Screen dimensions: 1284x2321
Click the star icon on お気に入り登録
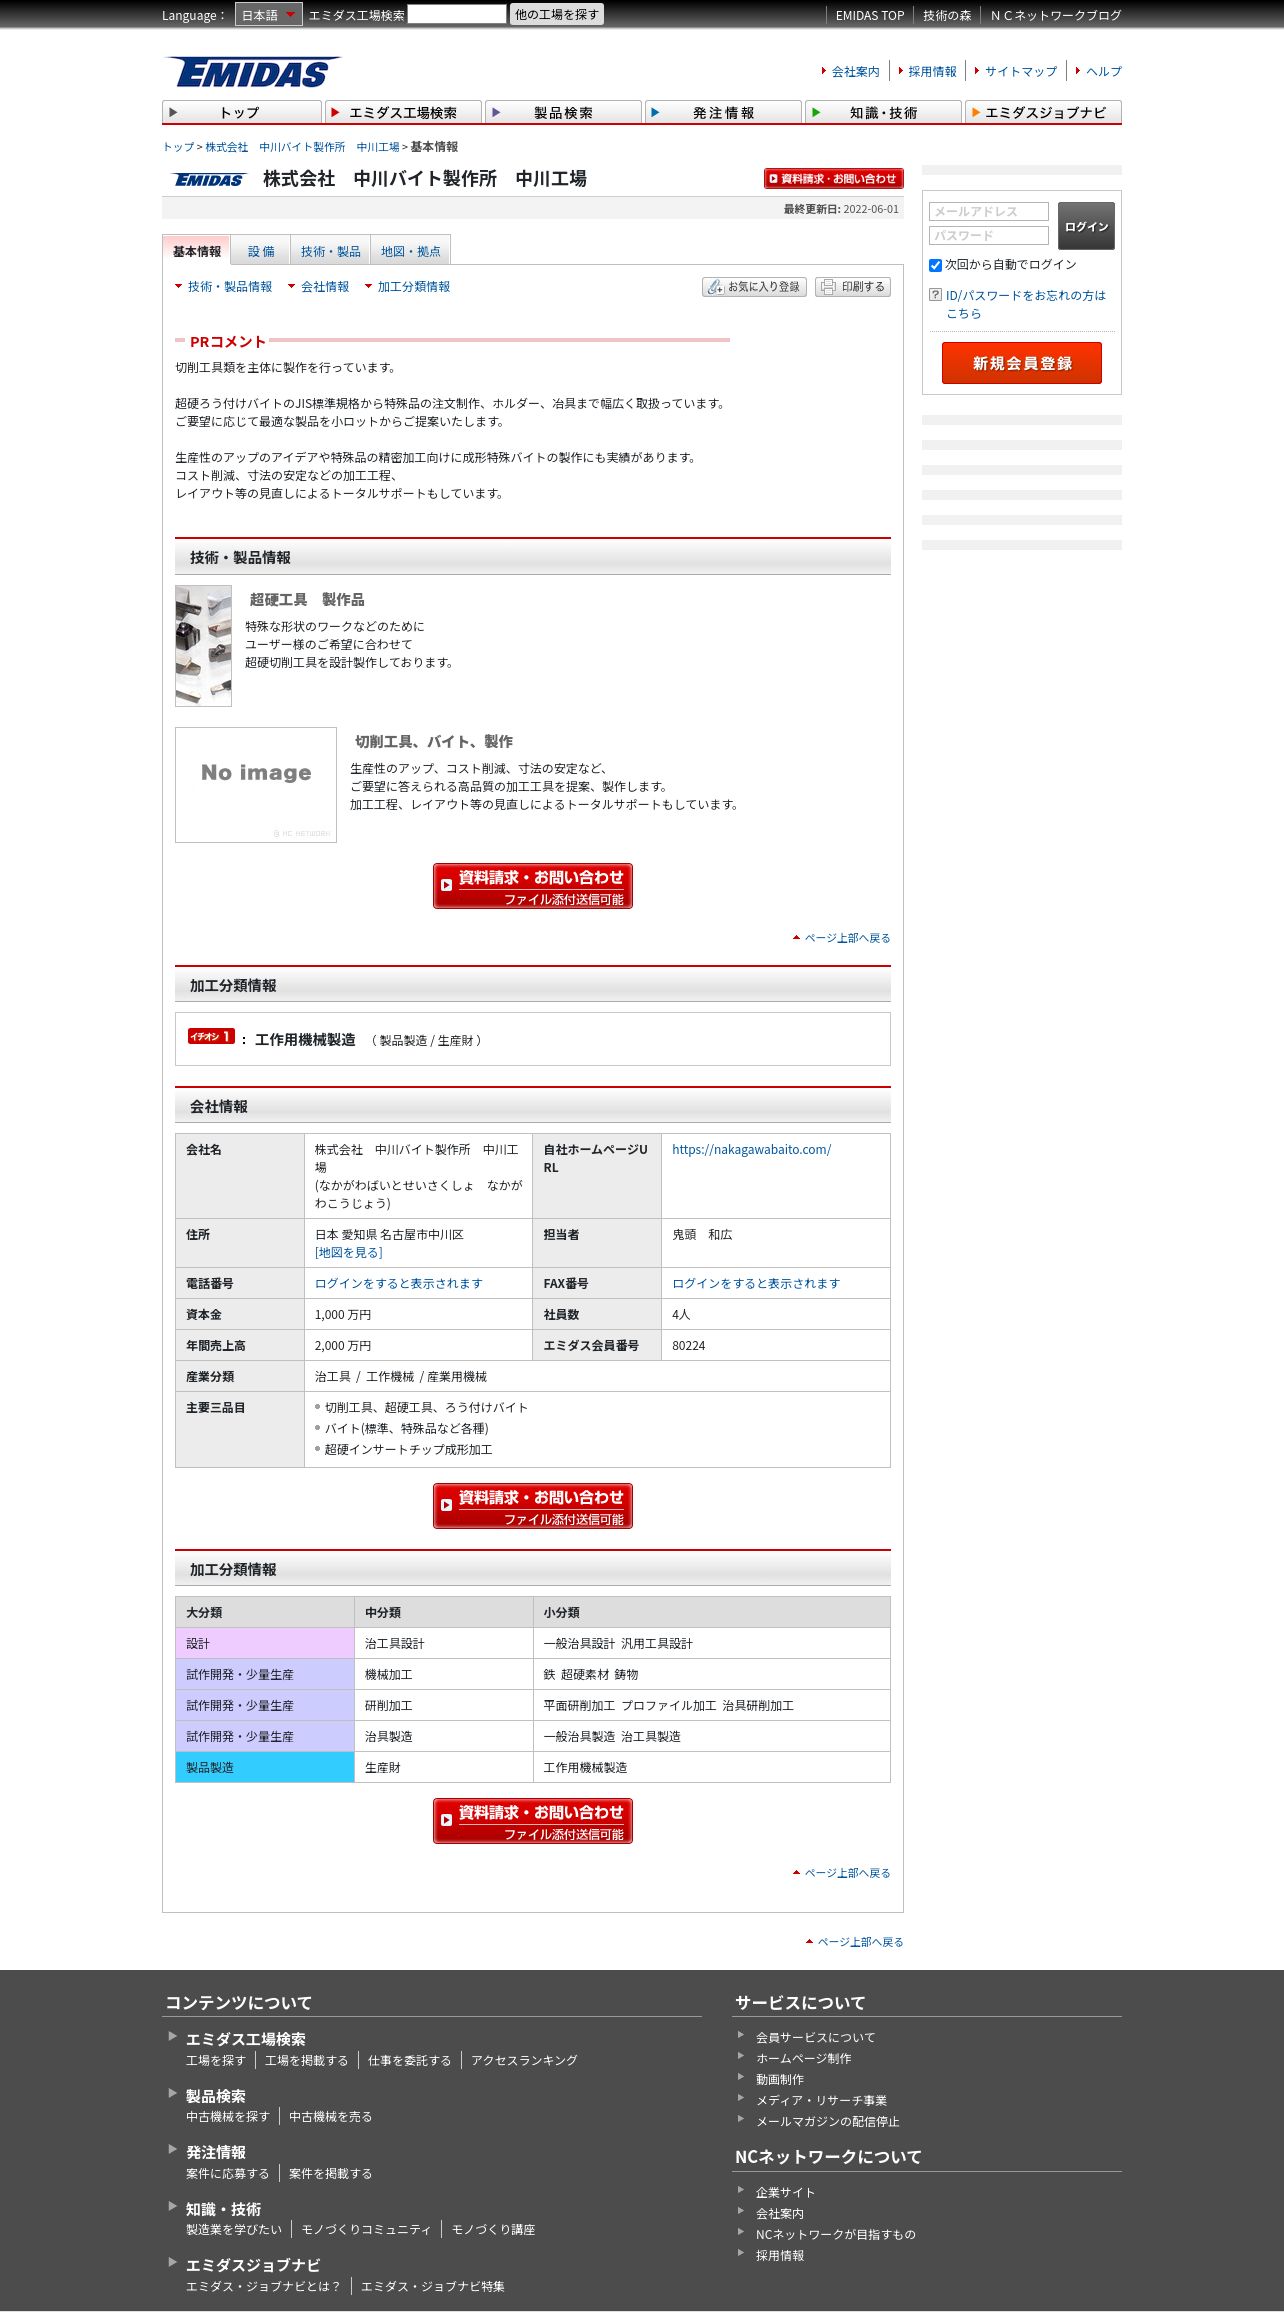(715, 287)
